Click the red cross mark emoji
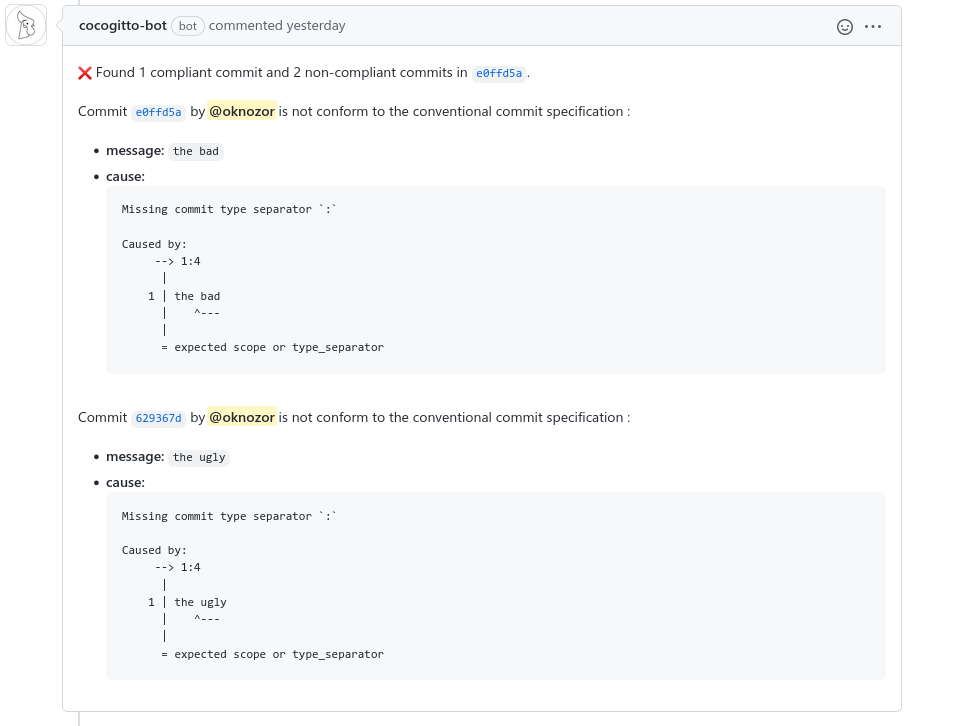Image resolution: width=965 pixels, height=726 pixels. pyautogui.click(x=85, y=73)
